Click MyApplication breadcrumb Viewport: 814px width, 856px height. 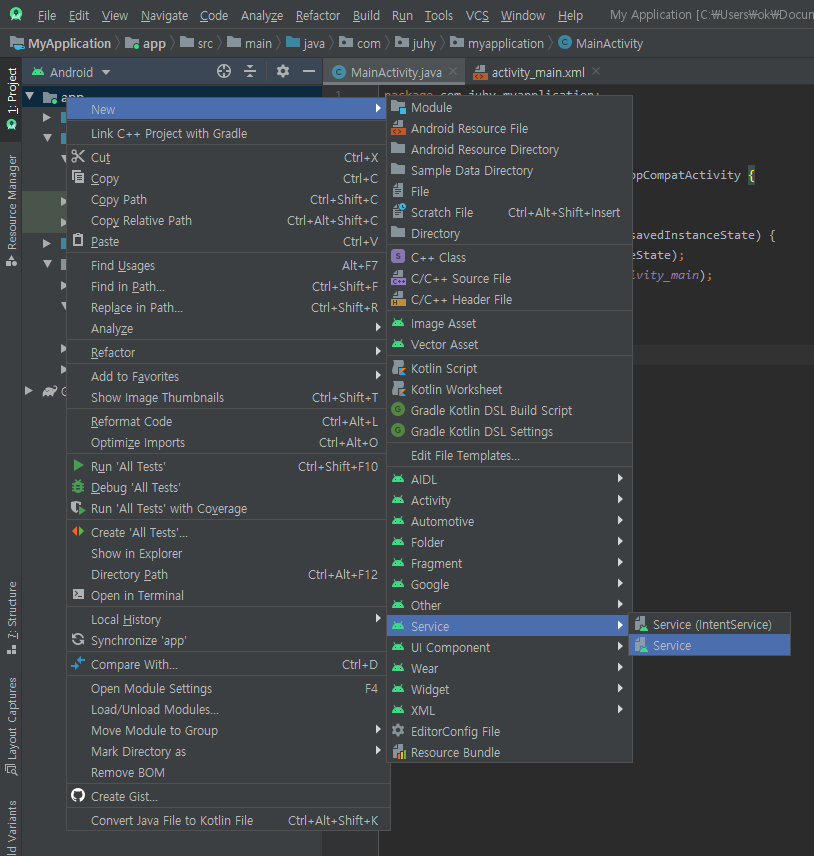point(61,43)
